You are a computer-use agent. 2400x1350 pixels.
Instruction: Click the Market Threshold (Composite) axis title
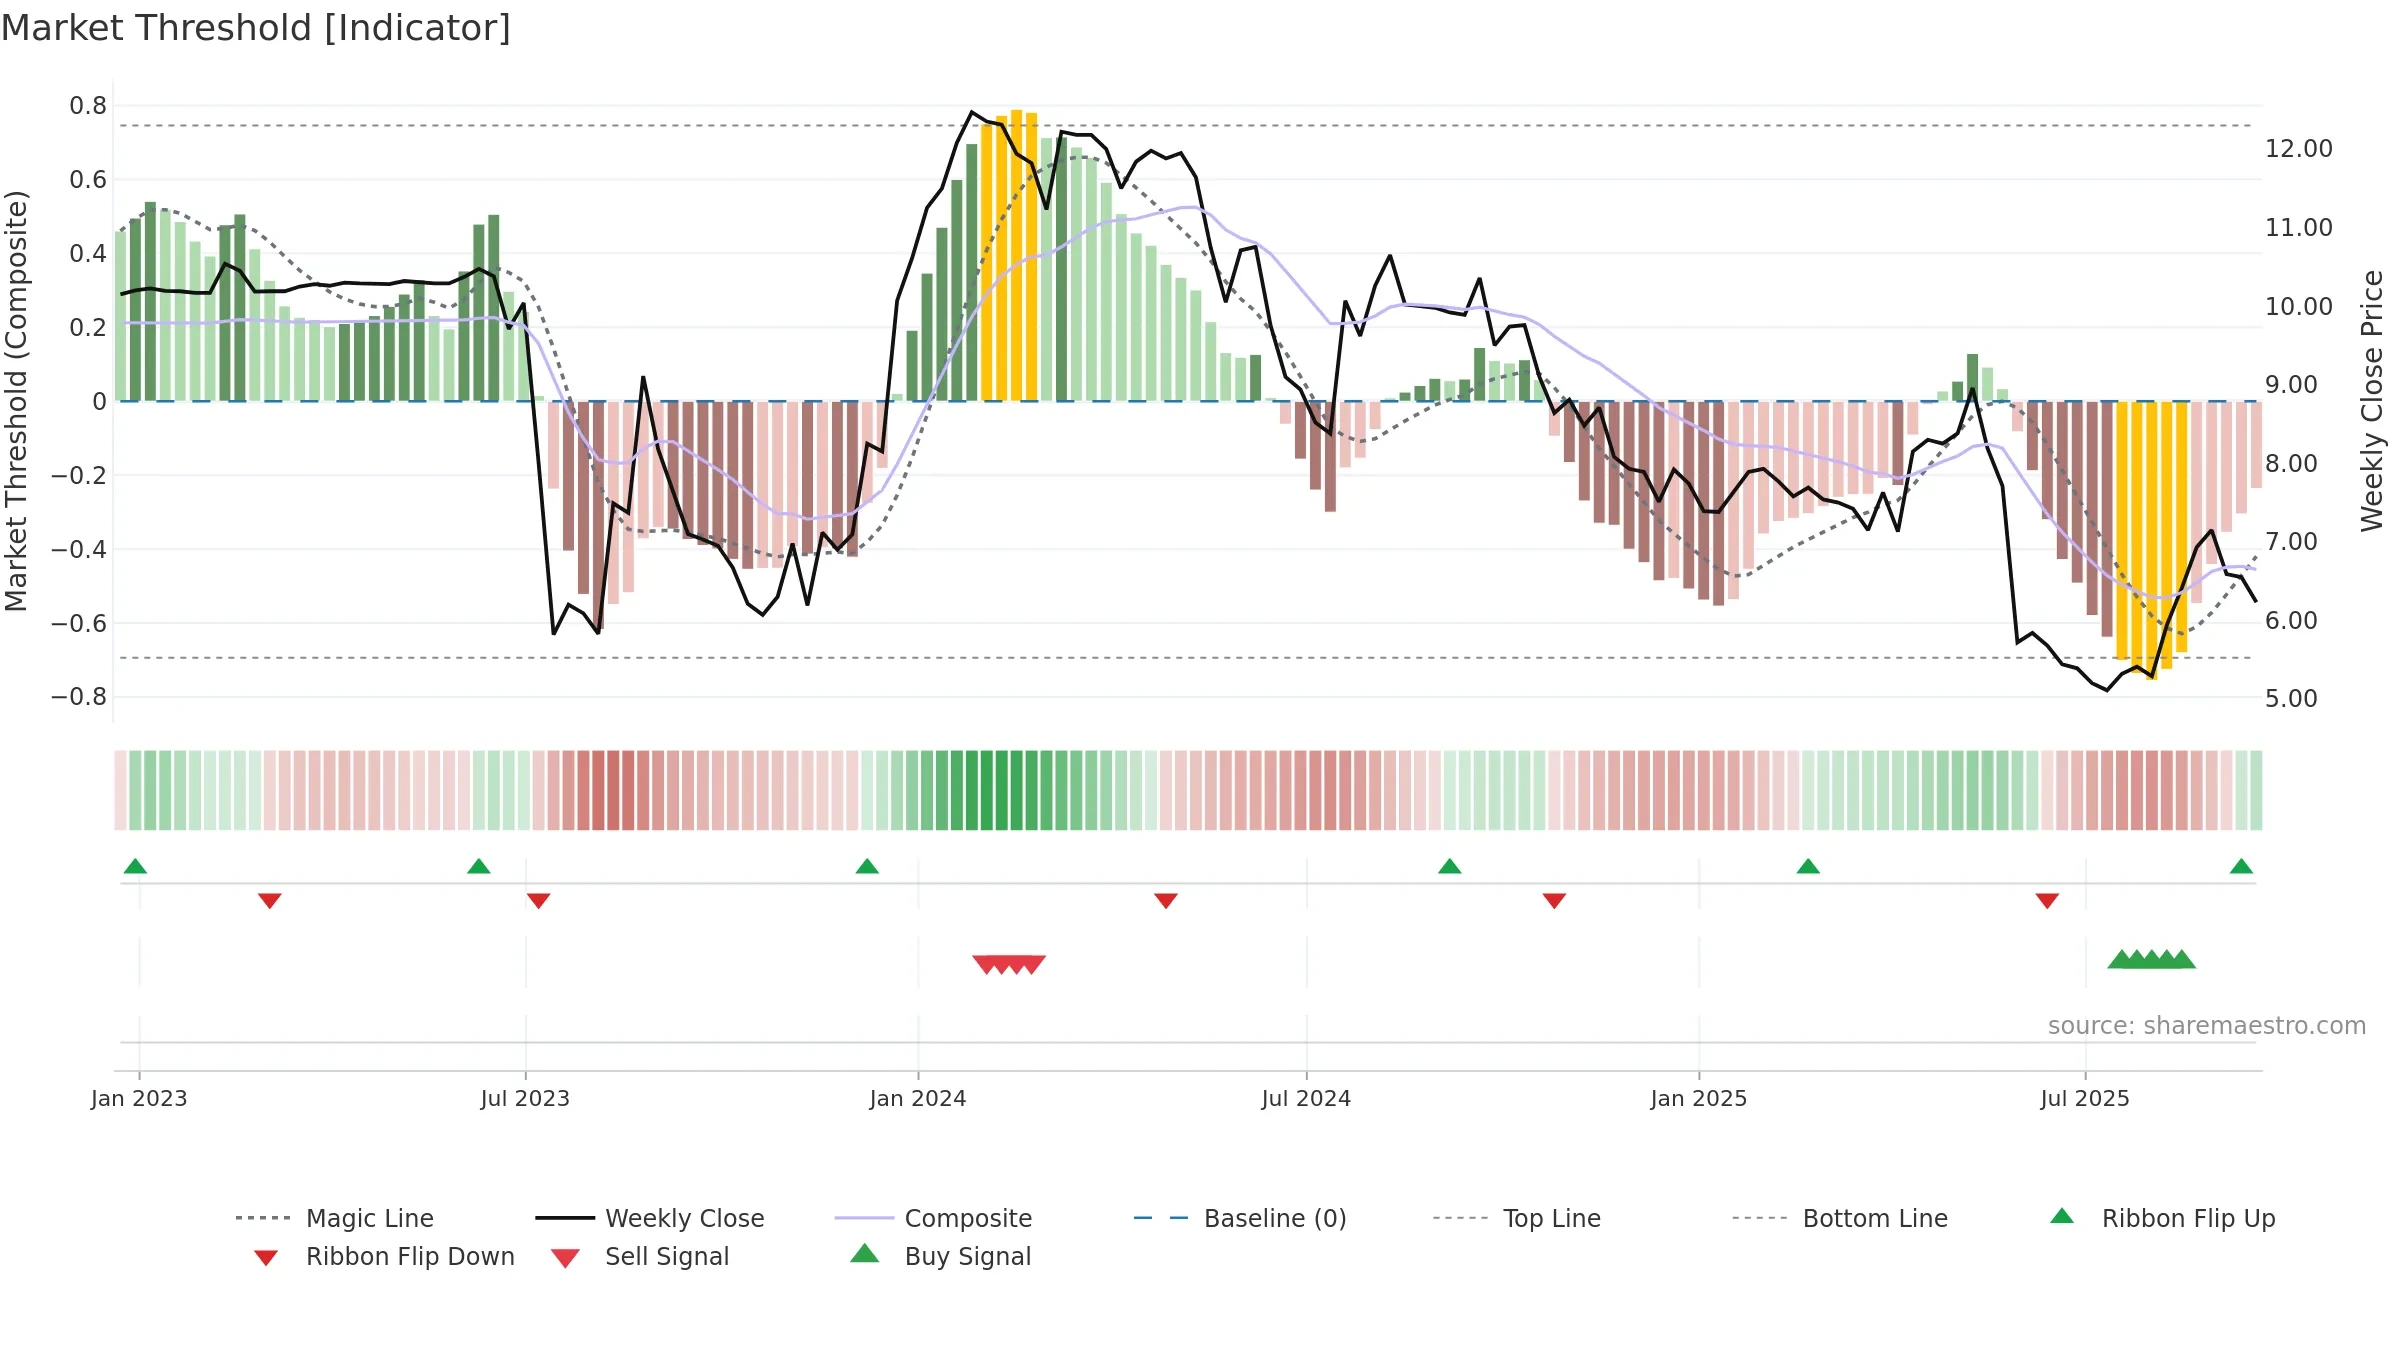16,400
